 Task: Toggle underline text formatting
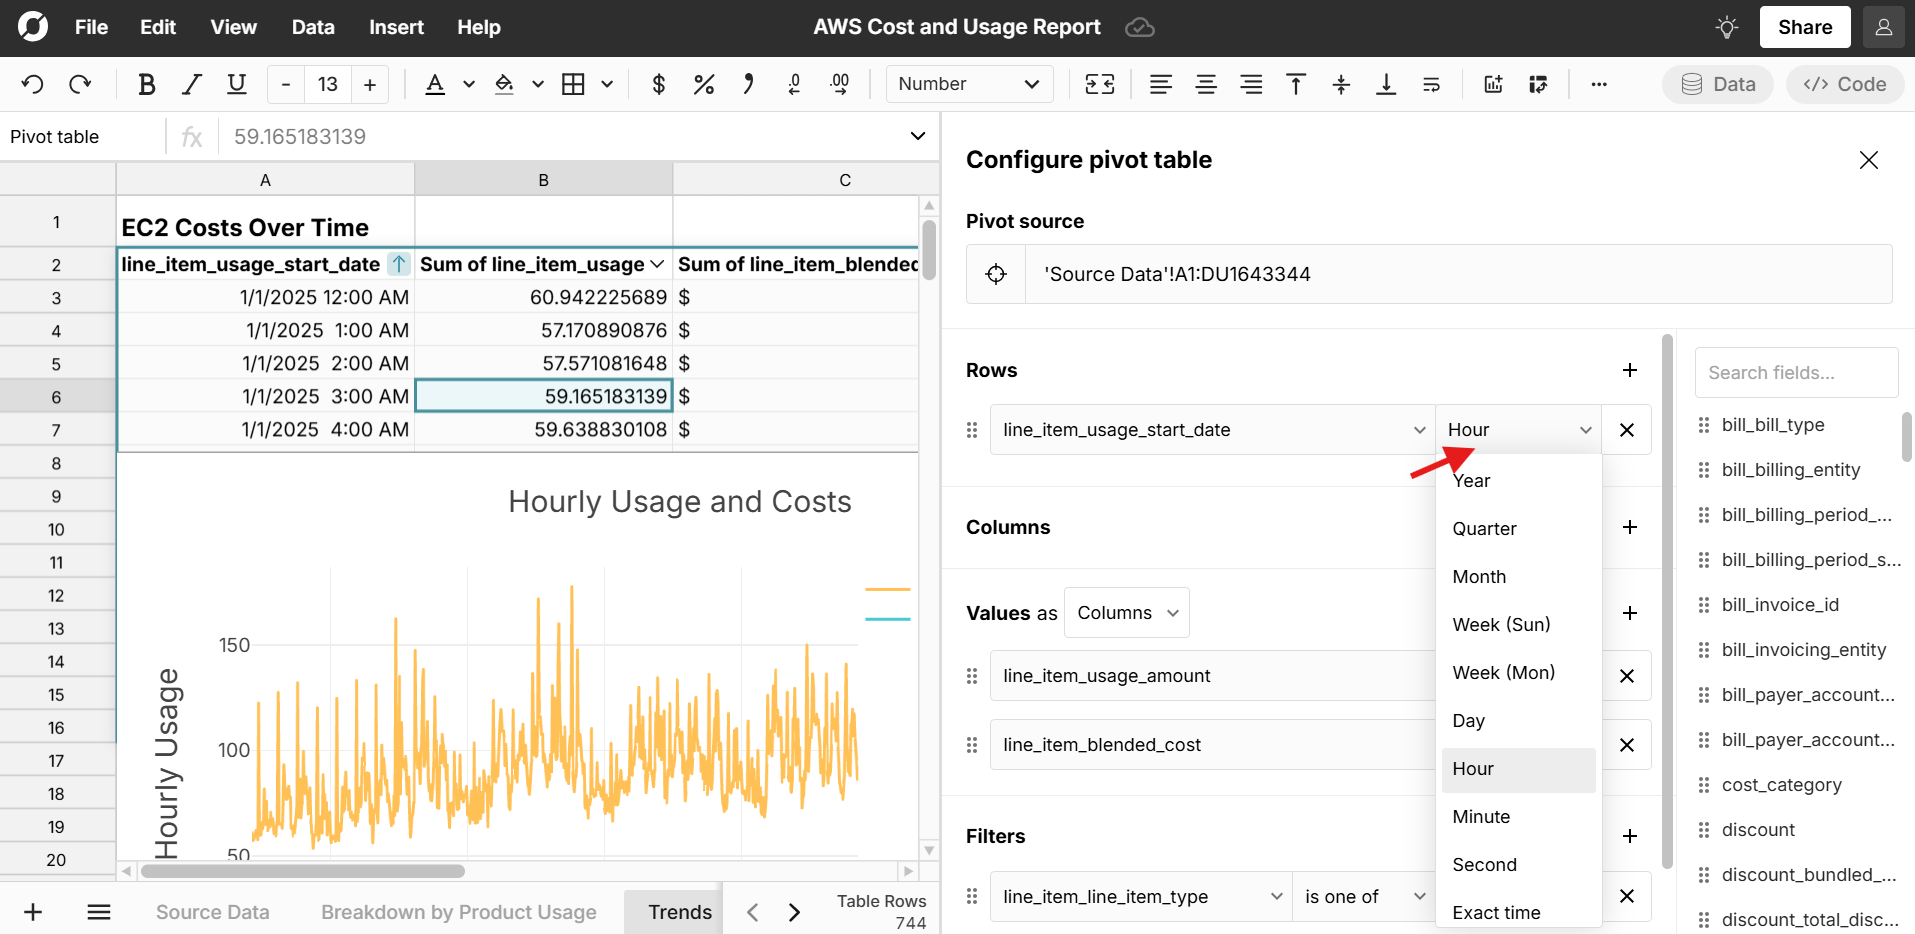point(236,84)
